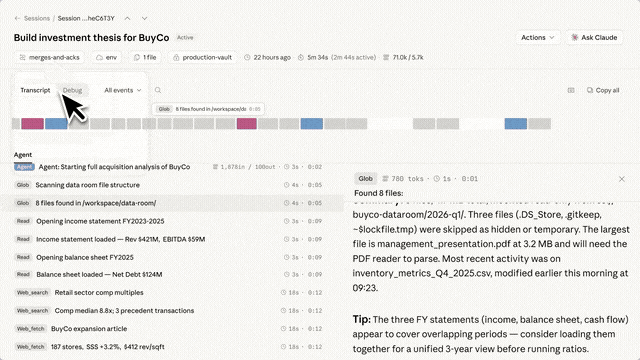The width and height of the screenshot is (640, 360).
Task: Select 'Opening income statement FY2023-2025' row
Action: coord(171,221)
